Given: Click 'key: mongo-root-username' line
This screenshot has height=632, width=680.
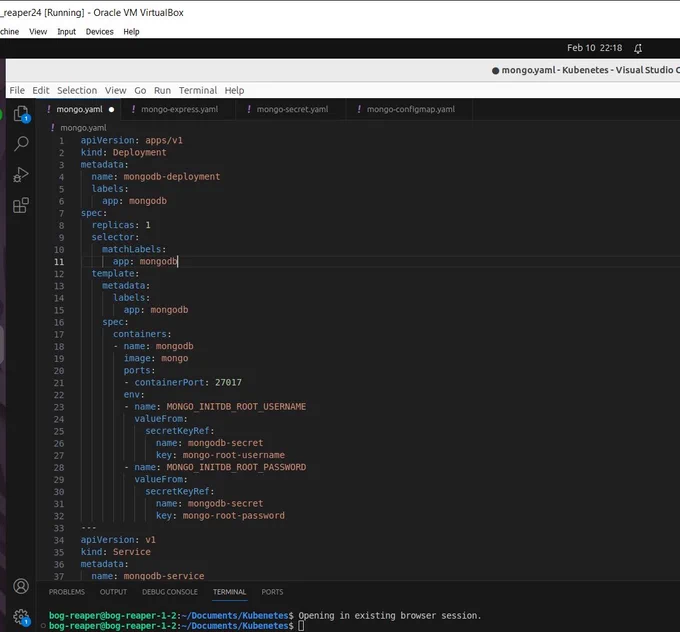Looking at the screenshot, I should coord(220,455).
